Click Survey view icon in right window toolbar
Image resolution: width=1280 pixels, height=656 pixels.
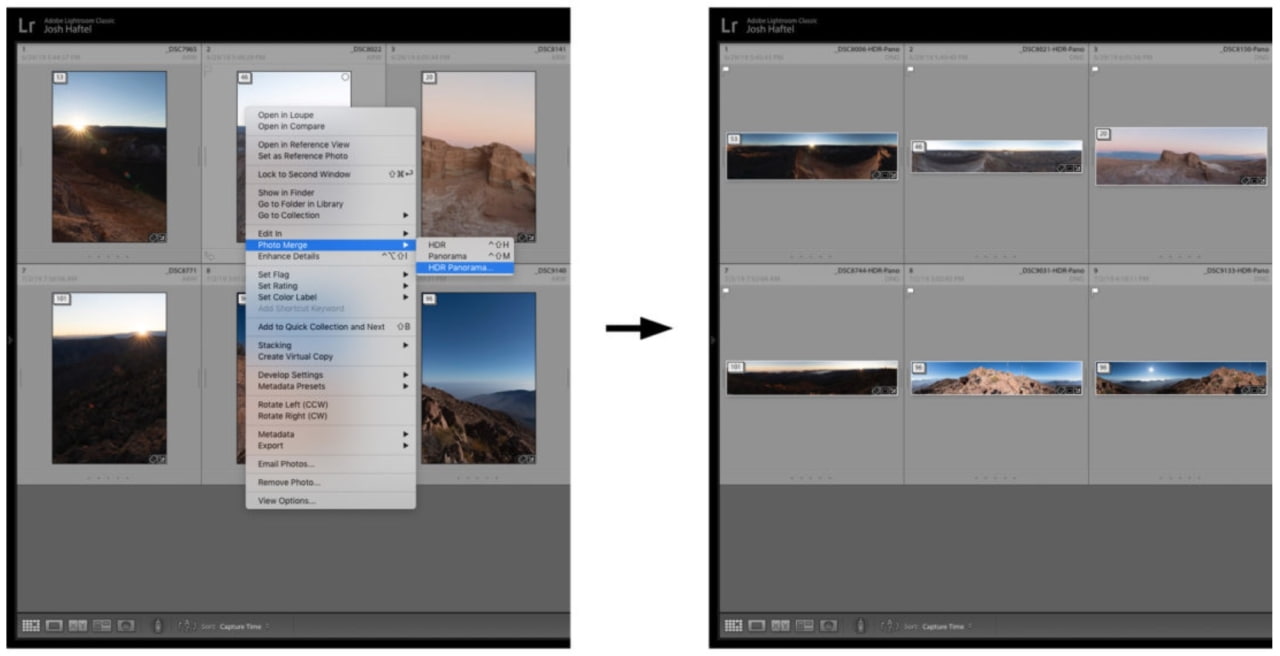tap(802, 626)
